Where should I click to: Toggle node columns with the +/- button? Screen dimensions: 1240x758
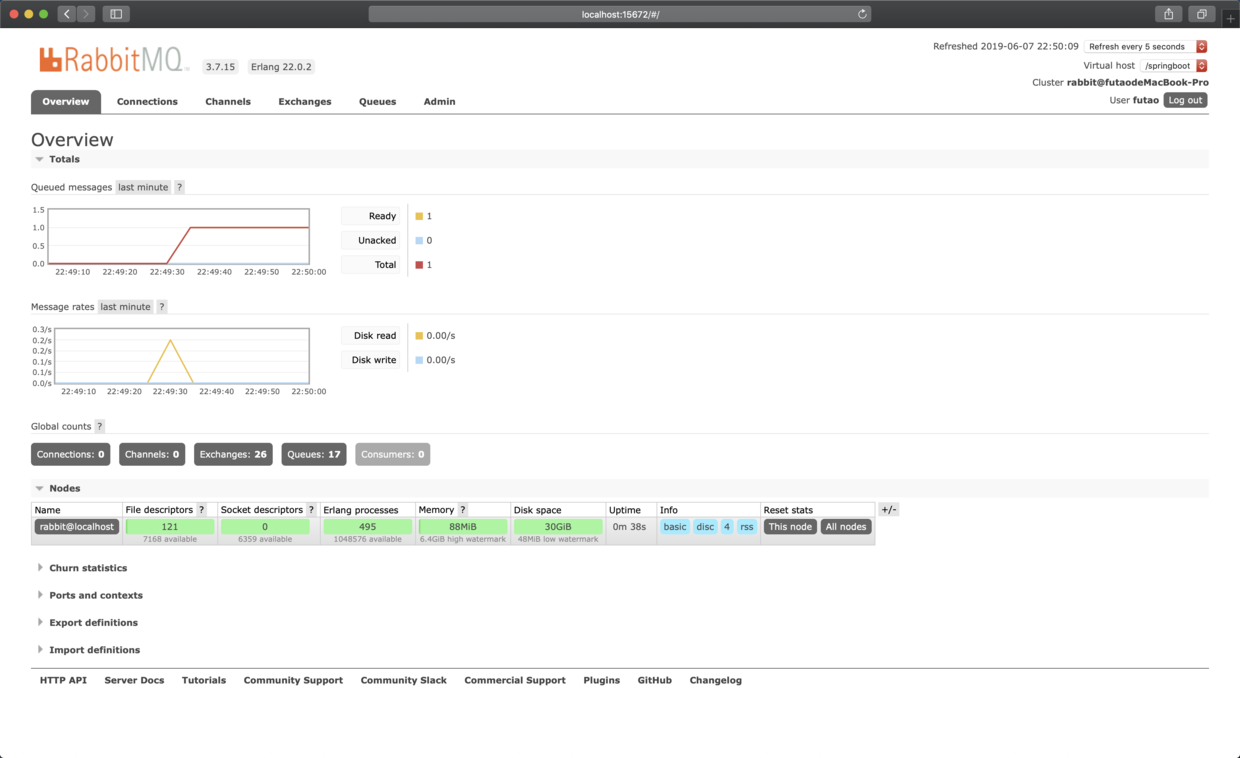[888, 510]
